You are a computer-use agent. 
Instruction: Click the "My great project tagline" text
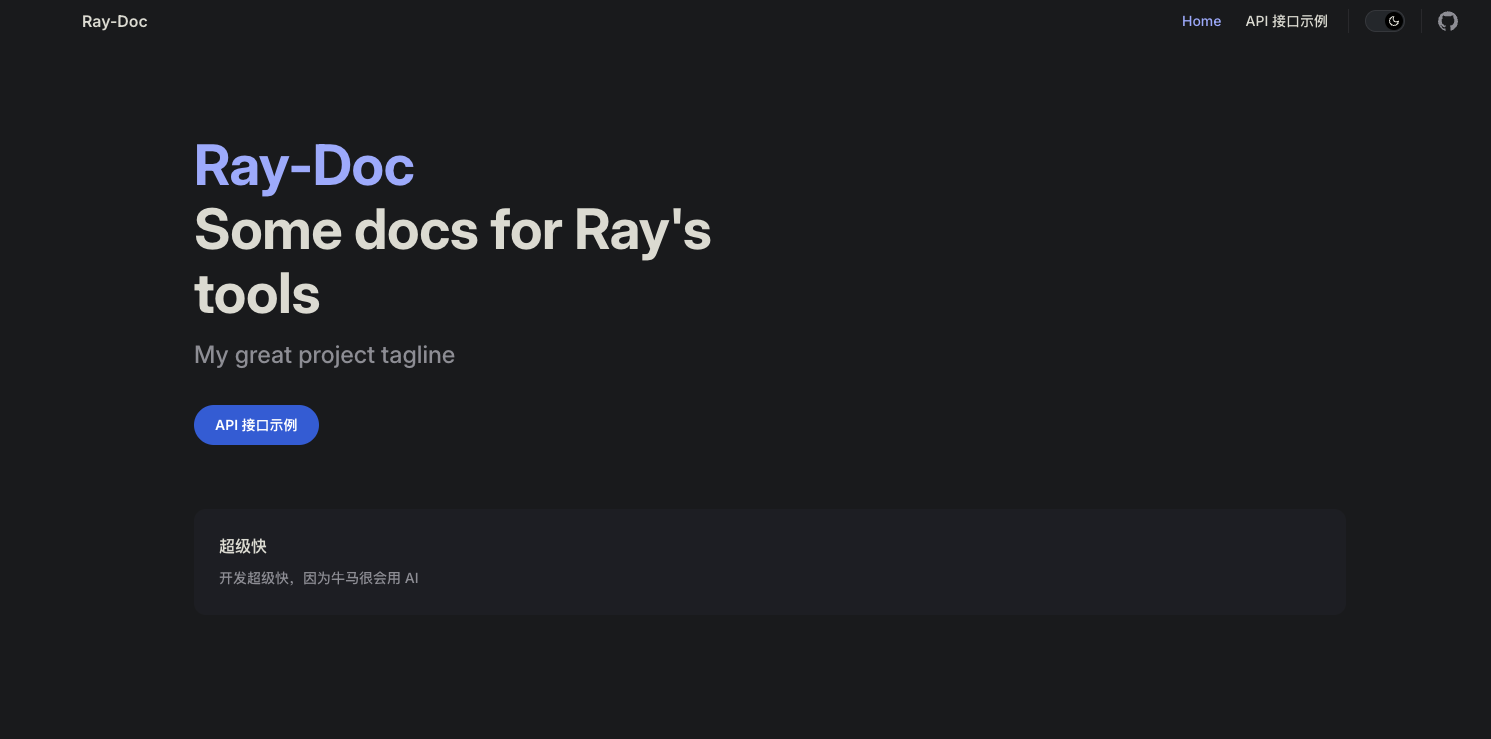click(x=324, y=355)
